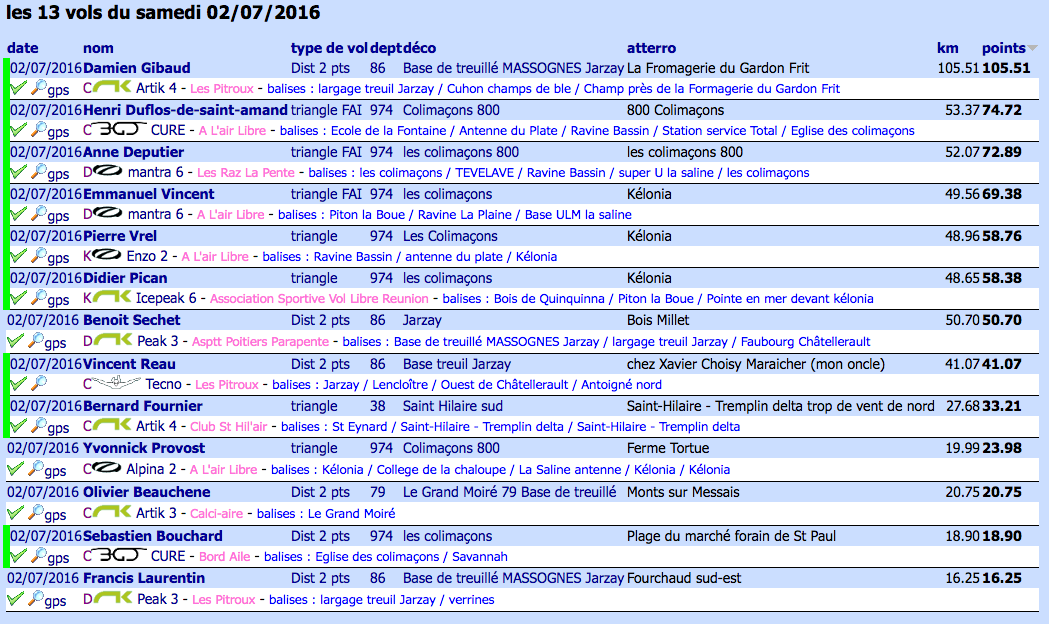Click the Fourchaud sud-est landing text
This screenshot has width=1049, height=624.
(x=684, y=578)
